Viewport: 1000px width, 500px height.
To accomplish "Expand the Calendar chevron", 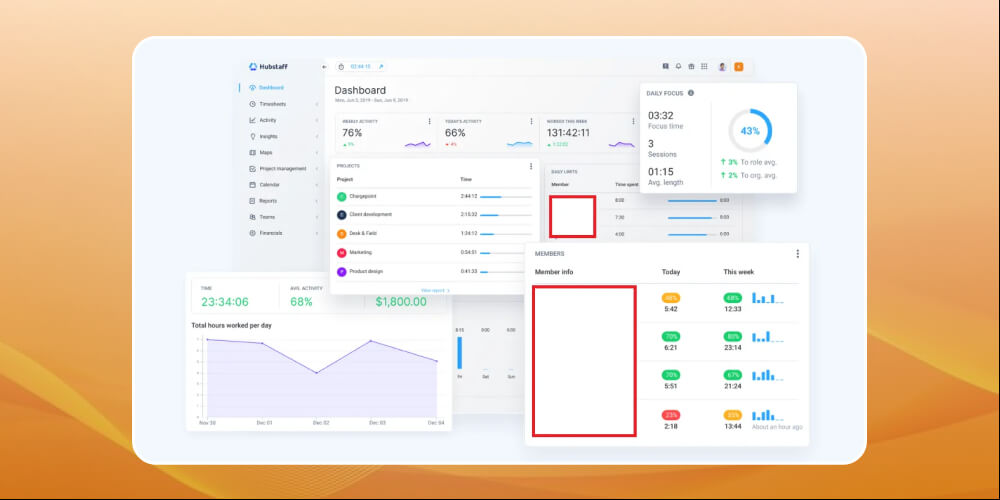I will (316, 184).
